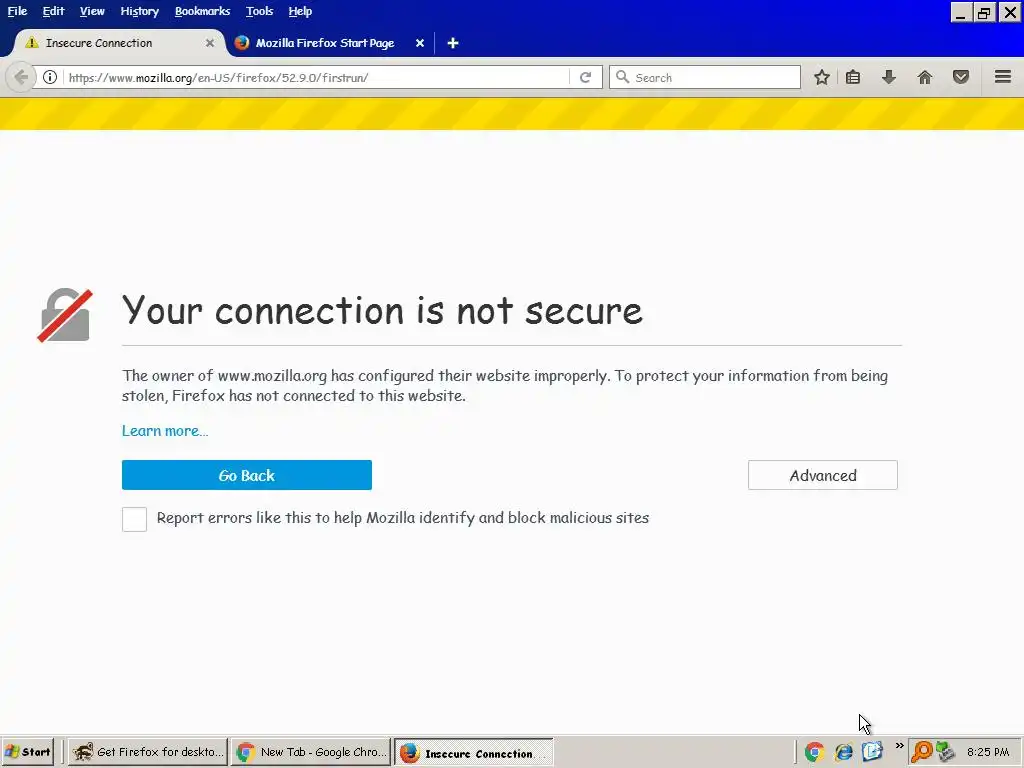Close the Insecure Connection tab

point(210,43)
